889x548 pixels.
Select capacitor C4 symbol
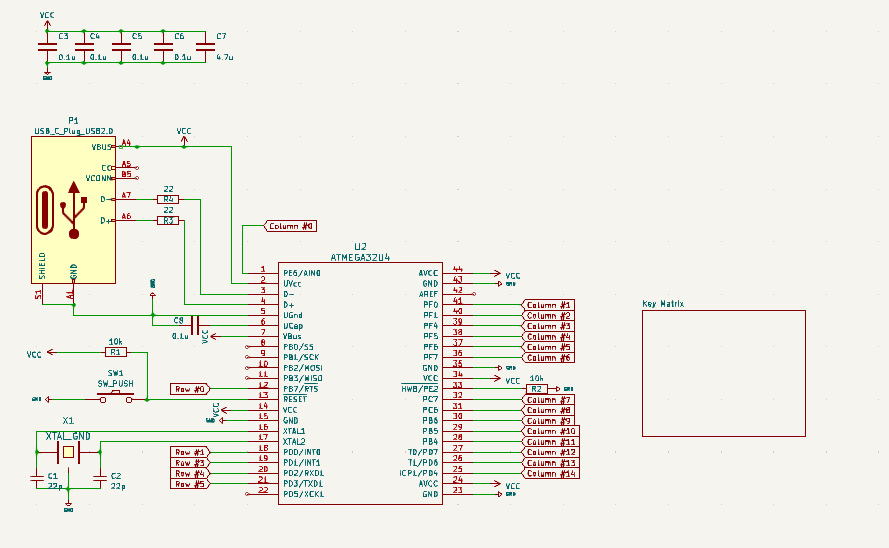tap(84, 47)
